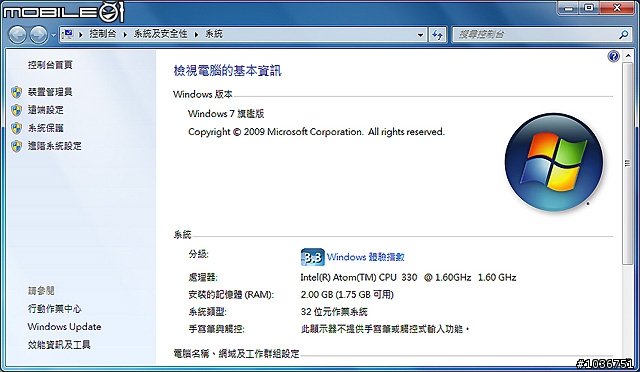Viewport: 640px width, 372px height.
Task: Click 電腦名稱、網域及工作群組設定 section heading
Action: tap(237, 354)
